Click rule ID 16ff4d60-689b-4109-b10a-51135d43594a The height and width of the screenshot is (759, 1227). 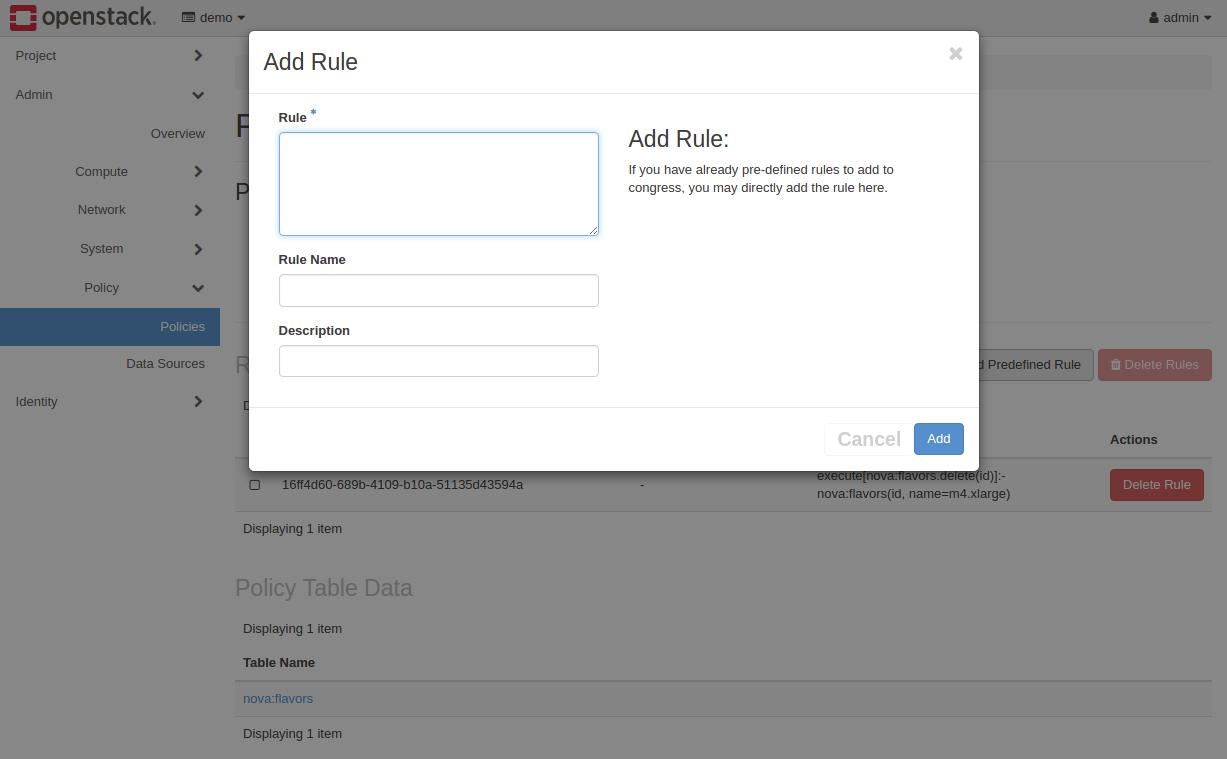pyautogui.click(x=402, y=485)
